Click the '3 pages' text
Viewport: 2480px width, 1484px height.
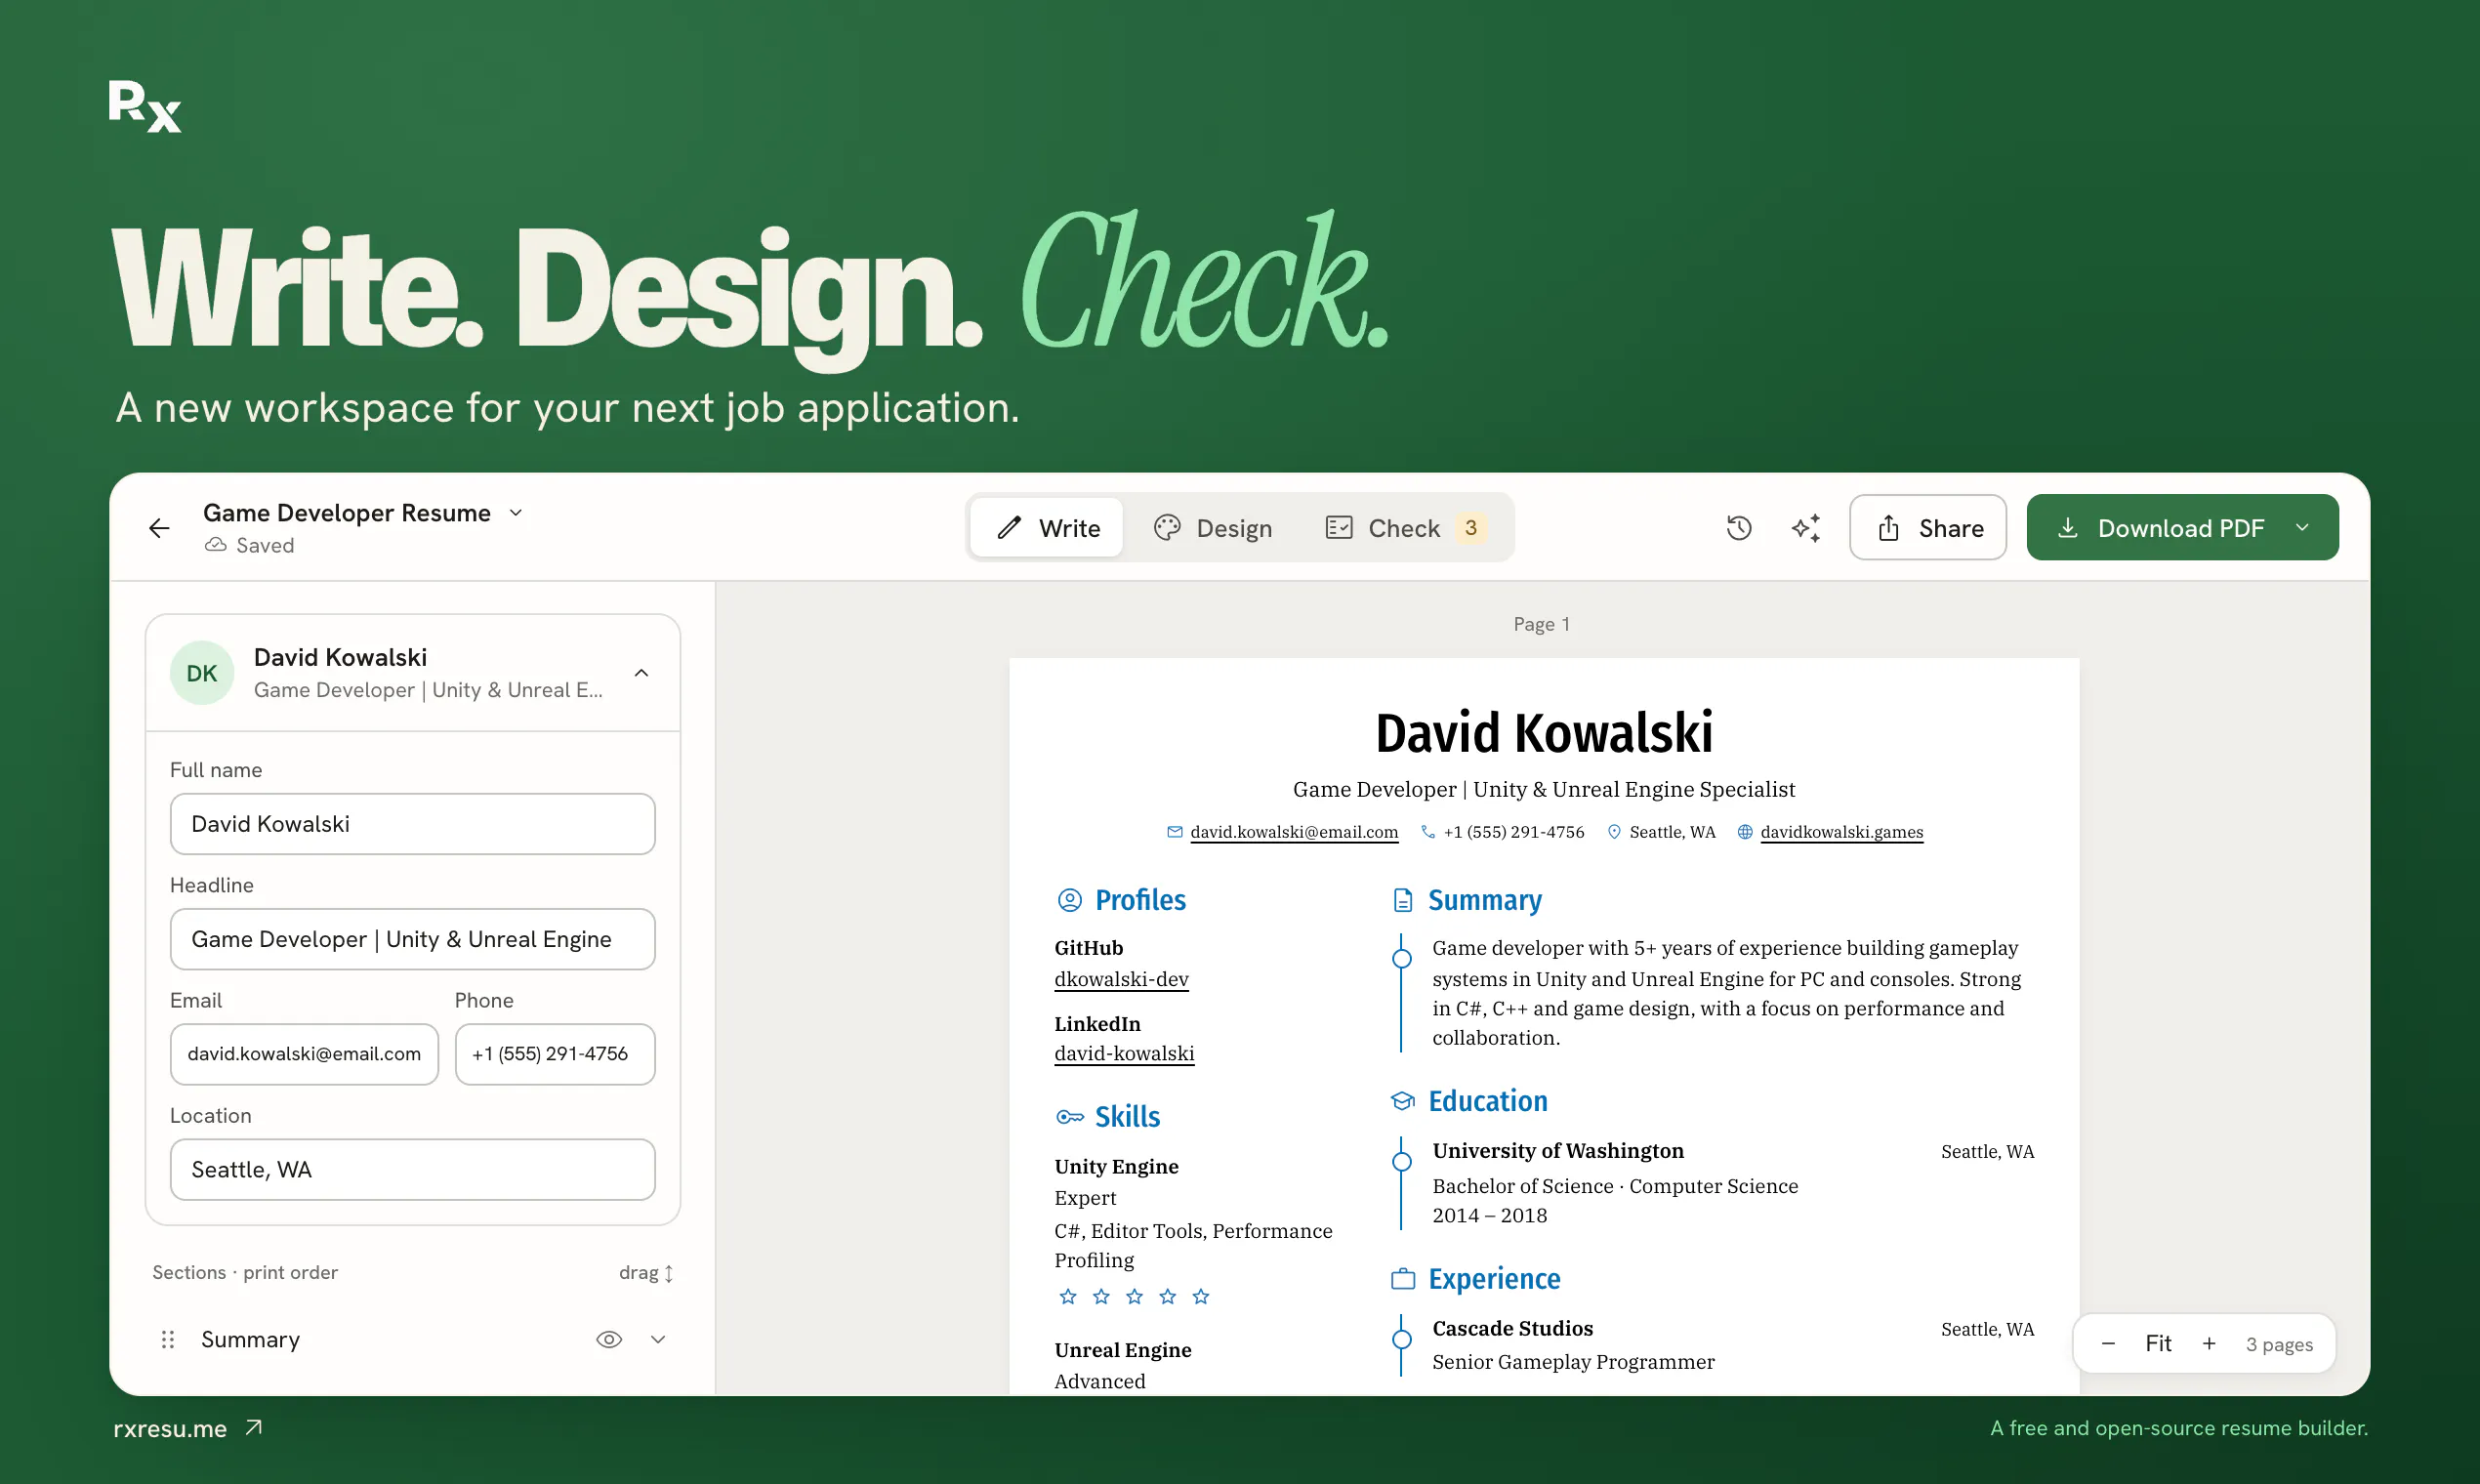click(x=2279, y=1345)
